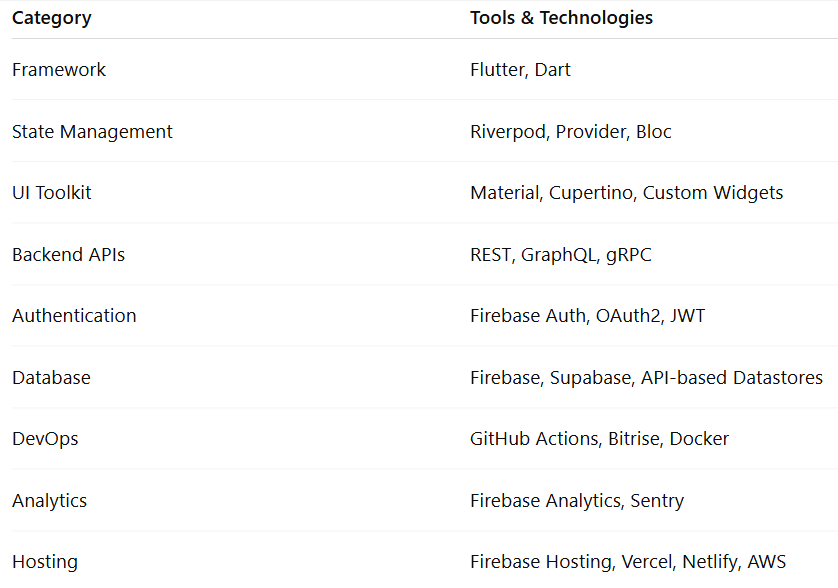838x588 pixels.
Task: Select the UI Toolkit cell
Action: tap(52, 193)
